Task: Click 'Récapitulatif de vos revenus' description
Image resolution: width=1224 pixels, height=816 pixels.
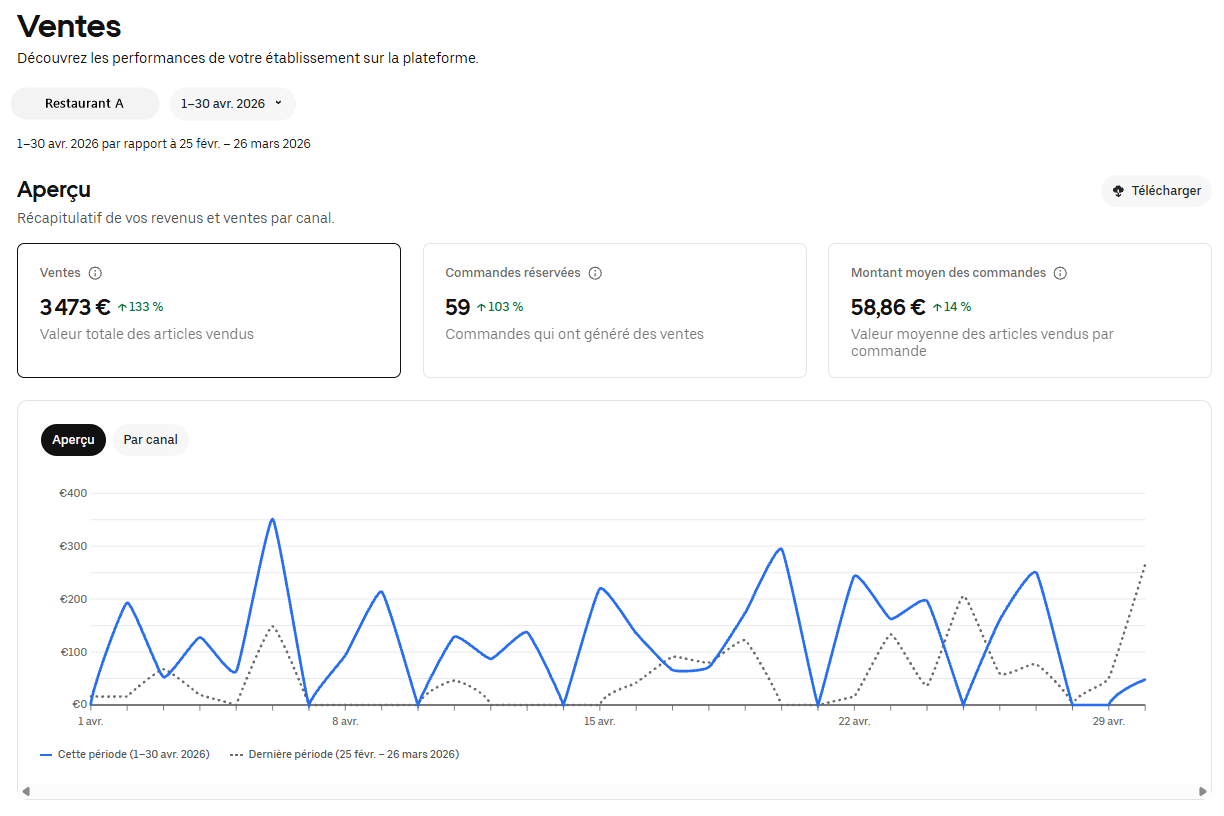Action: point(176,218)
